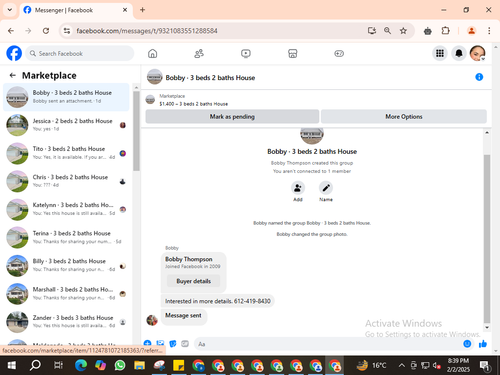Open the browser extensions puzzle icon
The height and width of the screenshot is (375, 500).
point(445,31)
